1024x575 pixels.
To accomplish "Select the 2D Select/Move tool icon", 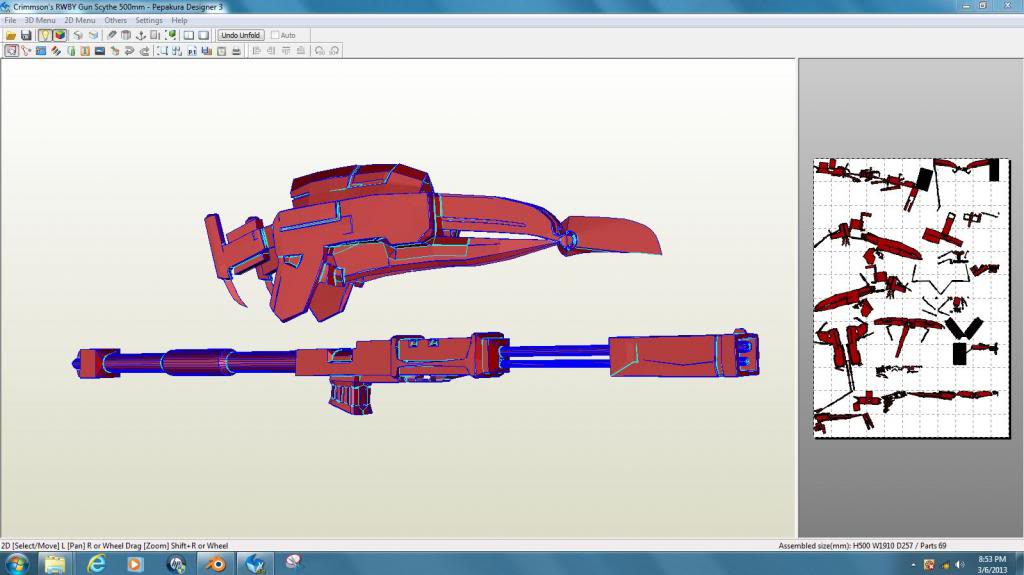I will pos(11,50).
